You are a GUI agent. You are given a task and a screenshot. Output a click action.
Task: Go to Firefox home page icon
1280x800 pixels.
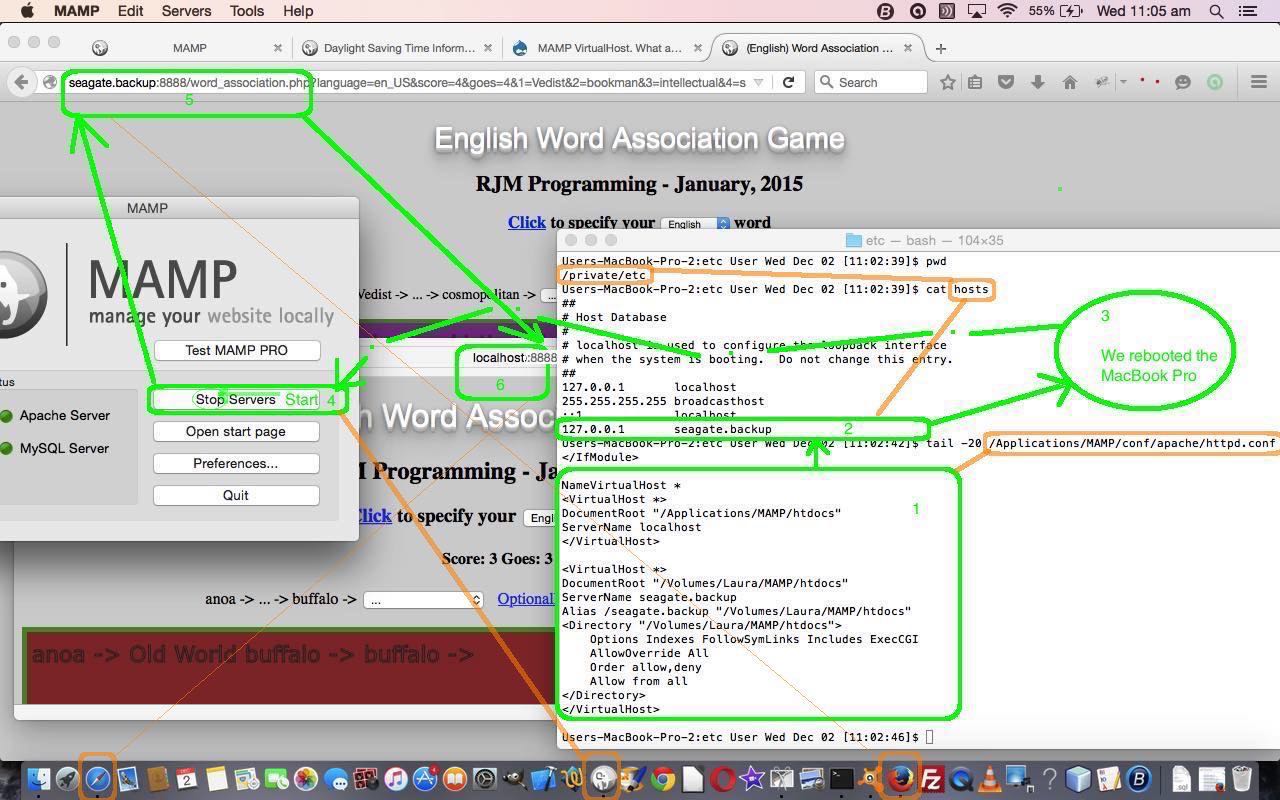1070,82
